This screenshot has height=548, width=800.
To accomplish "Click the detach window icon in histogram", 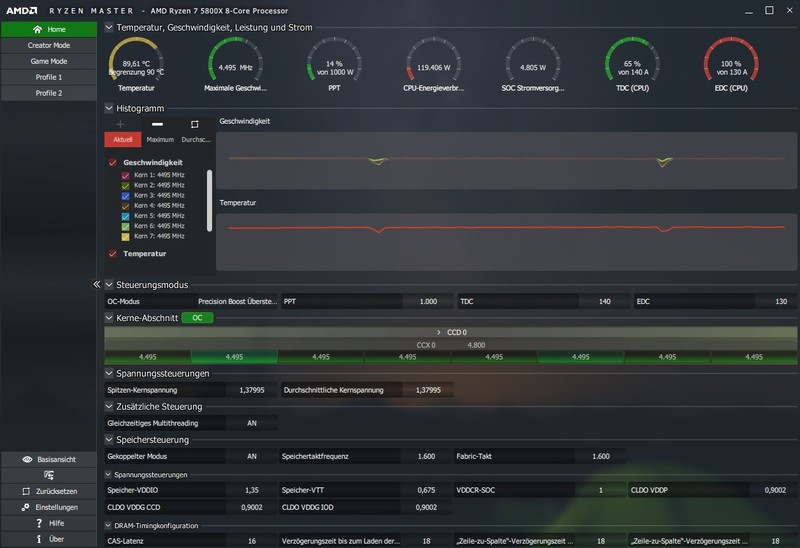I will click(194, 124).
